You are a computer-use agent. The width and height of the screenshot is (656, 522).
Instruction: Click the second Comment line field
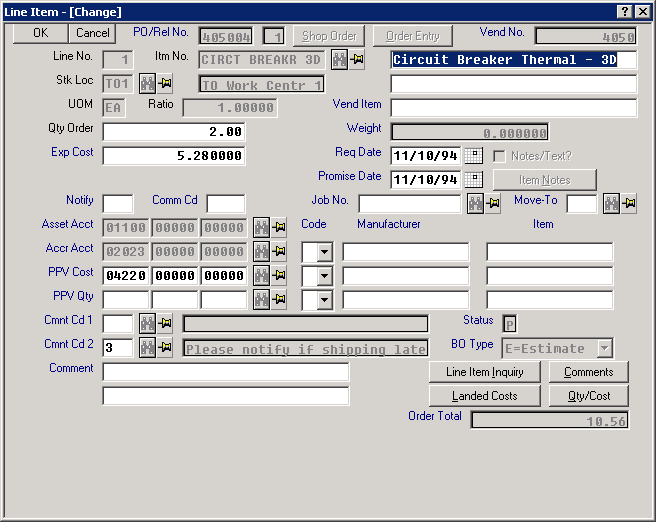coord(226,396)
